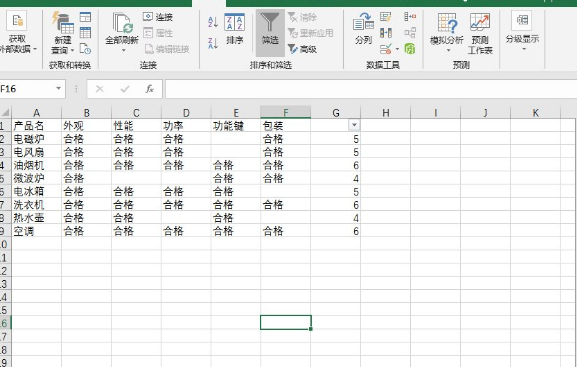Select the 洗衣机 cell
This screenshot has width=577, height=367.
36,205
